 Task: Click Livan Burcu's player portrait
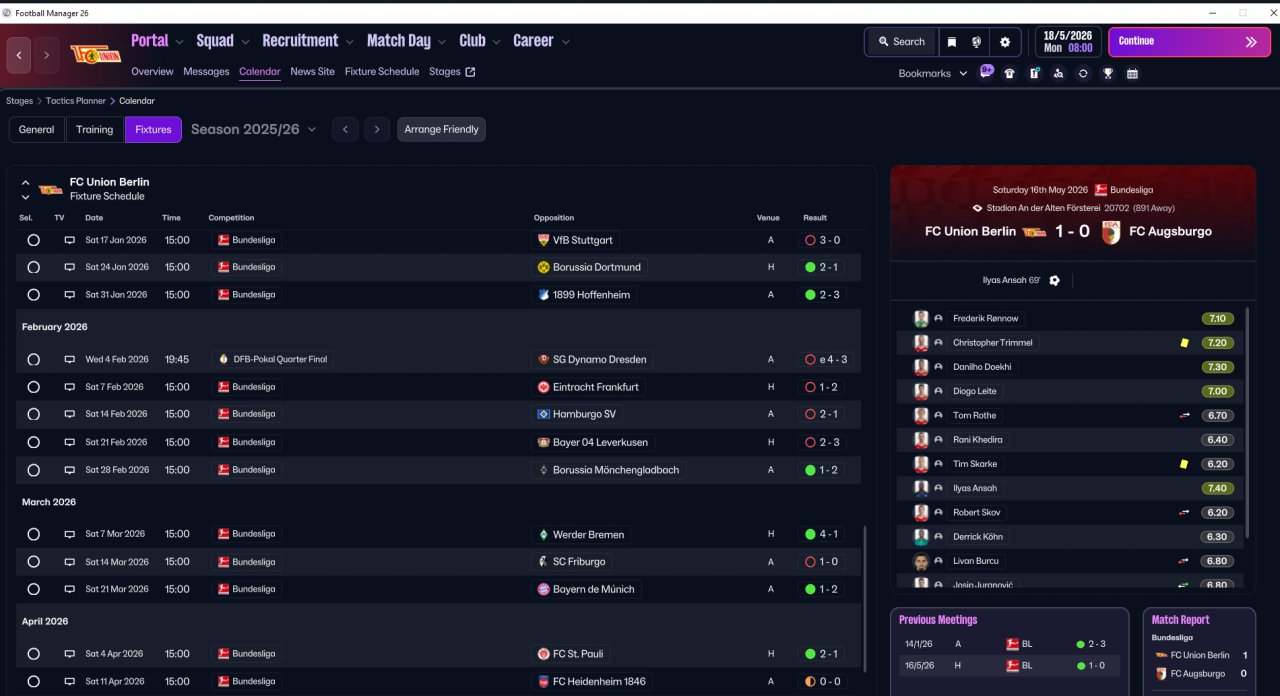coord(921,561)
